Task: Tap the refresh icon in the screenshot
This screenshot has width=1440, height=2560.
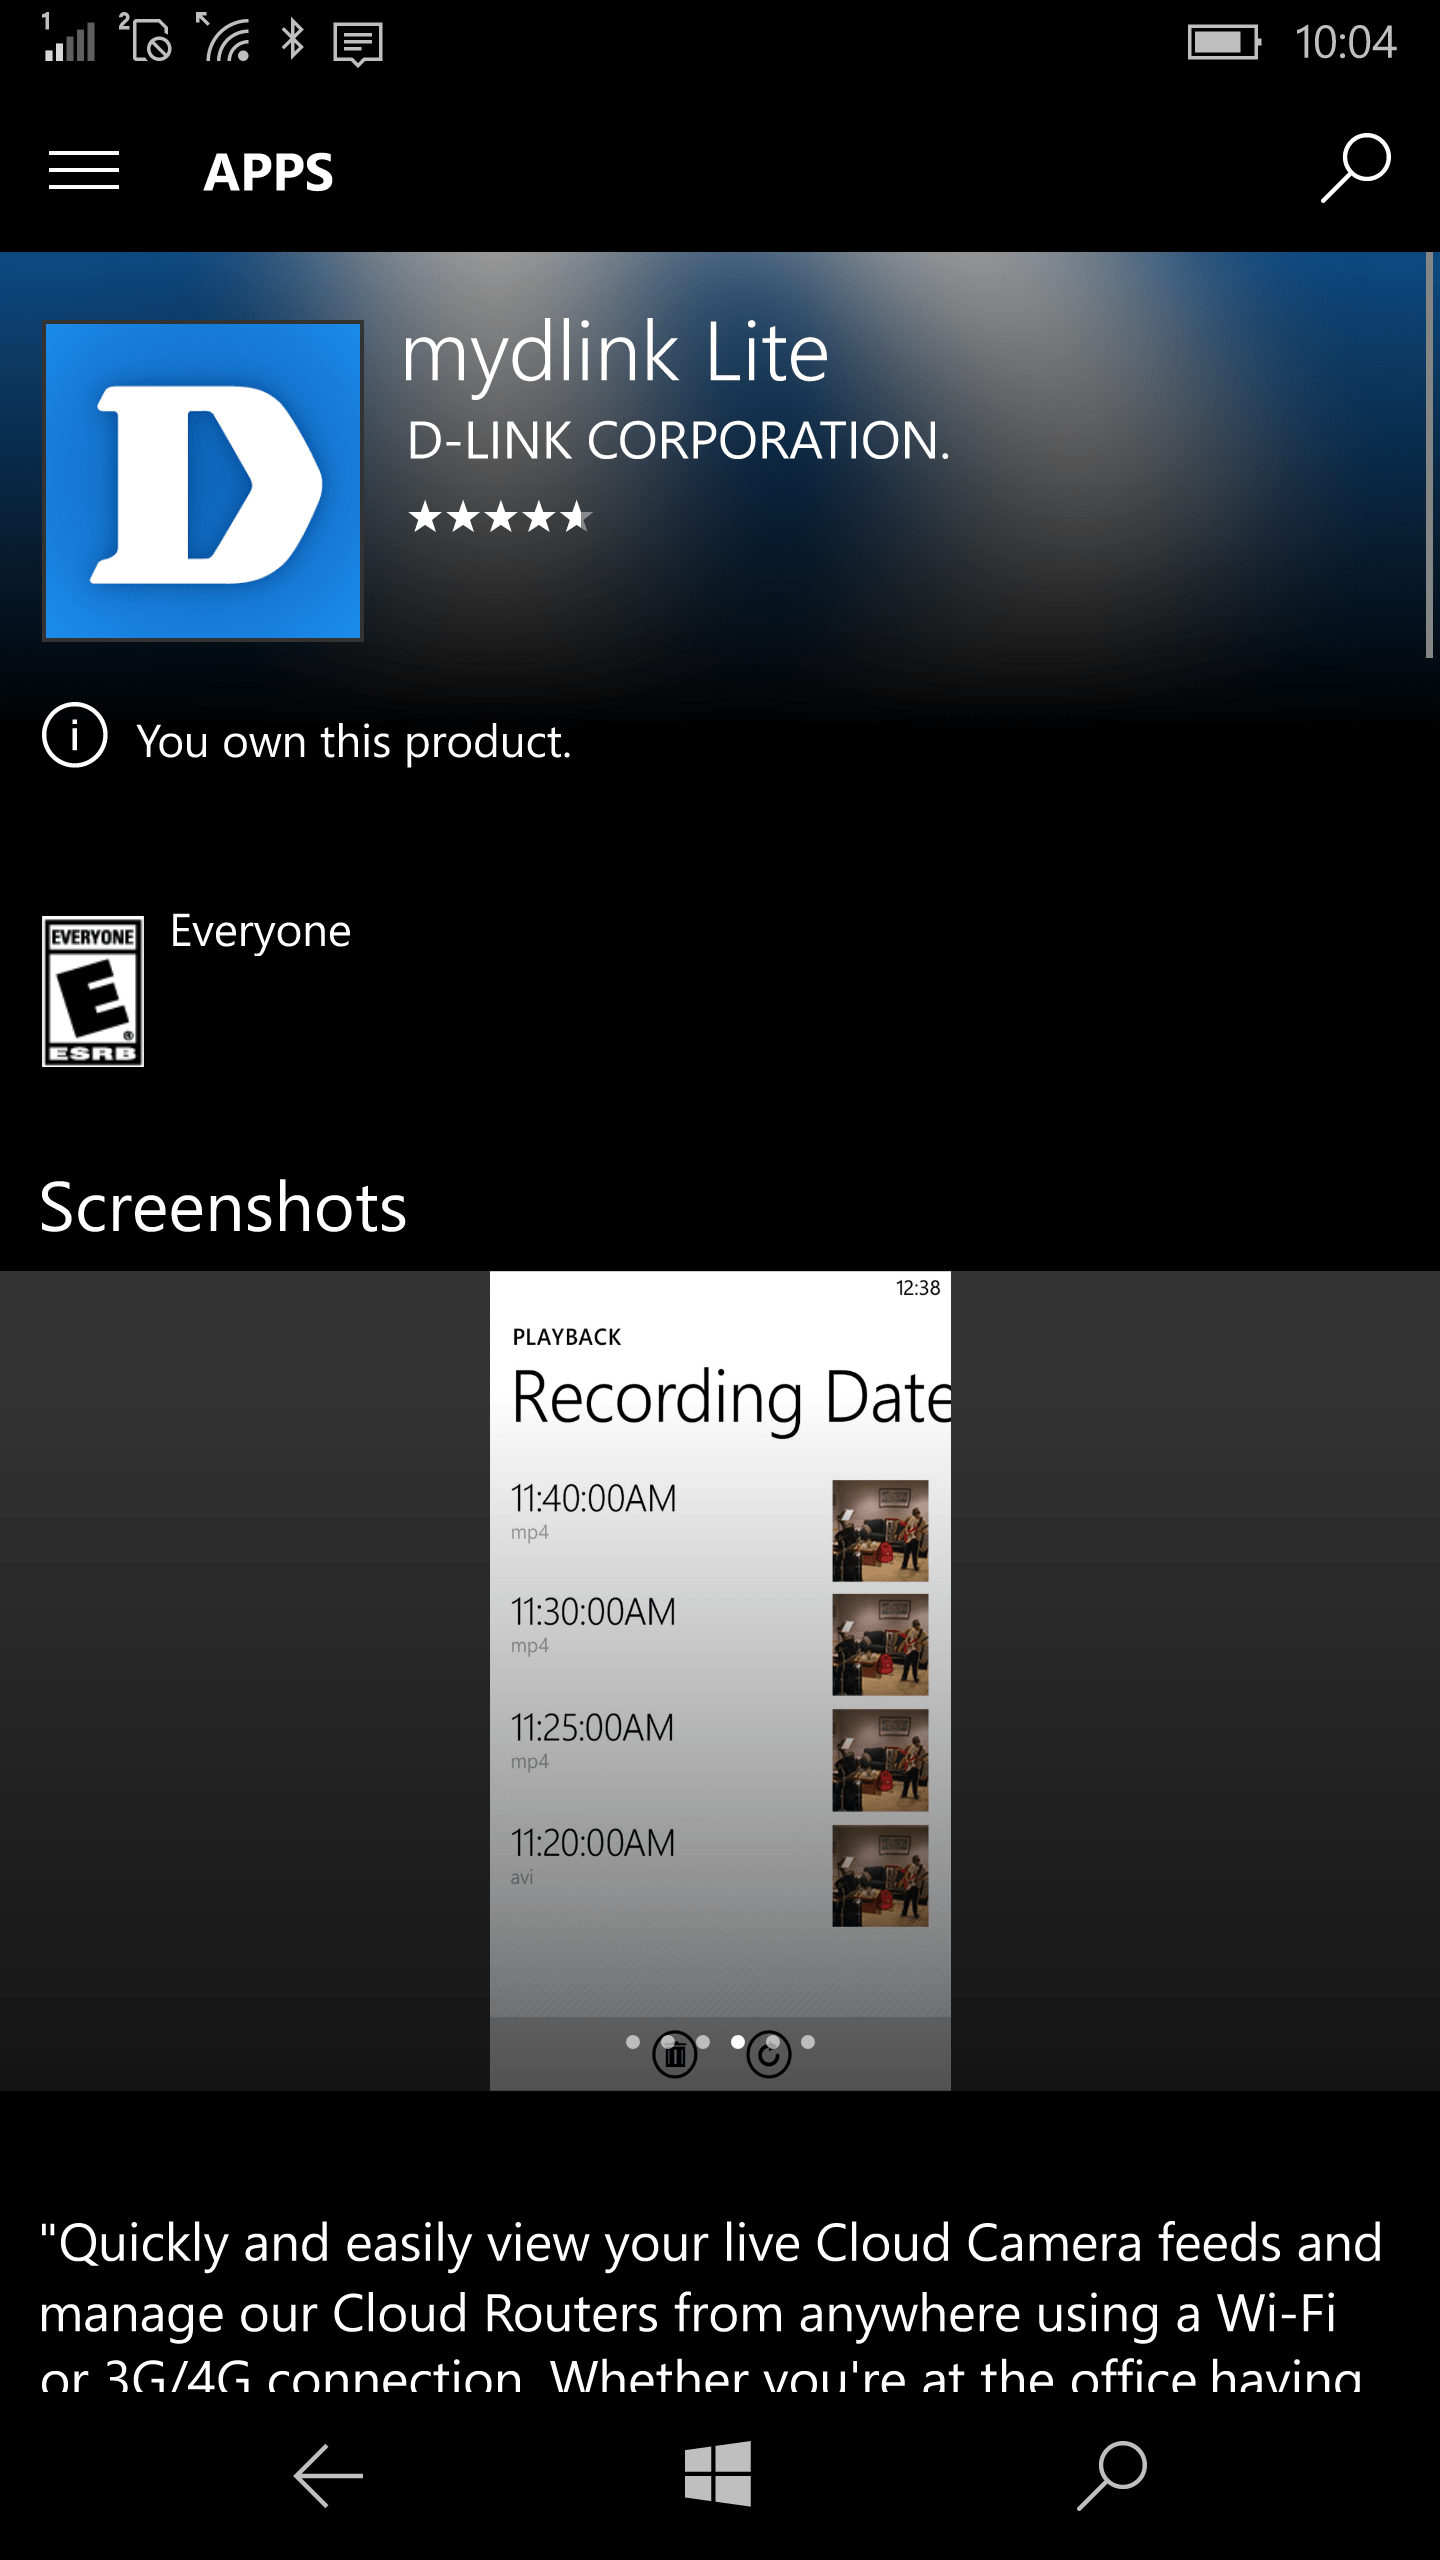Action: pos(768,2055)
